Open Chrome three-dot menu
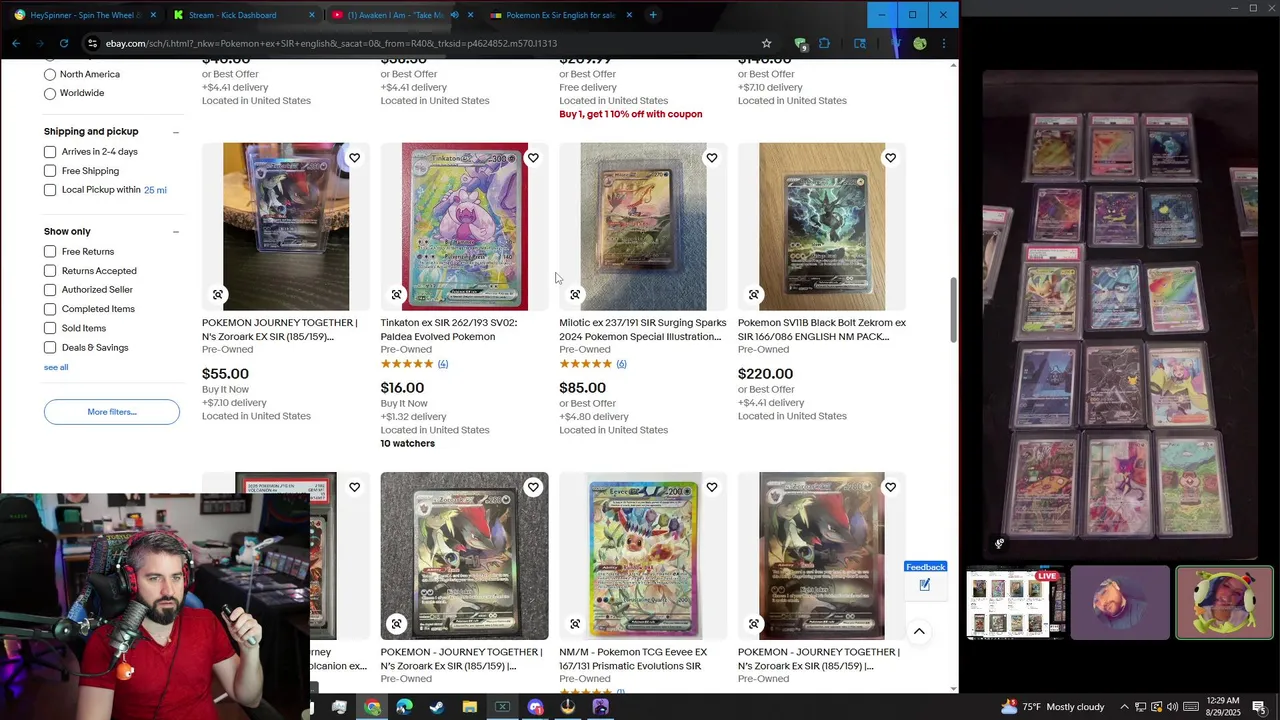This screenshot has height=720, width=1280. 943,43
